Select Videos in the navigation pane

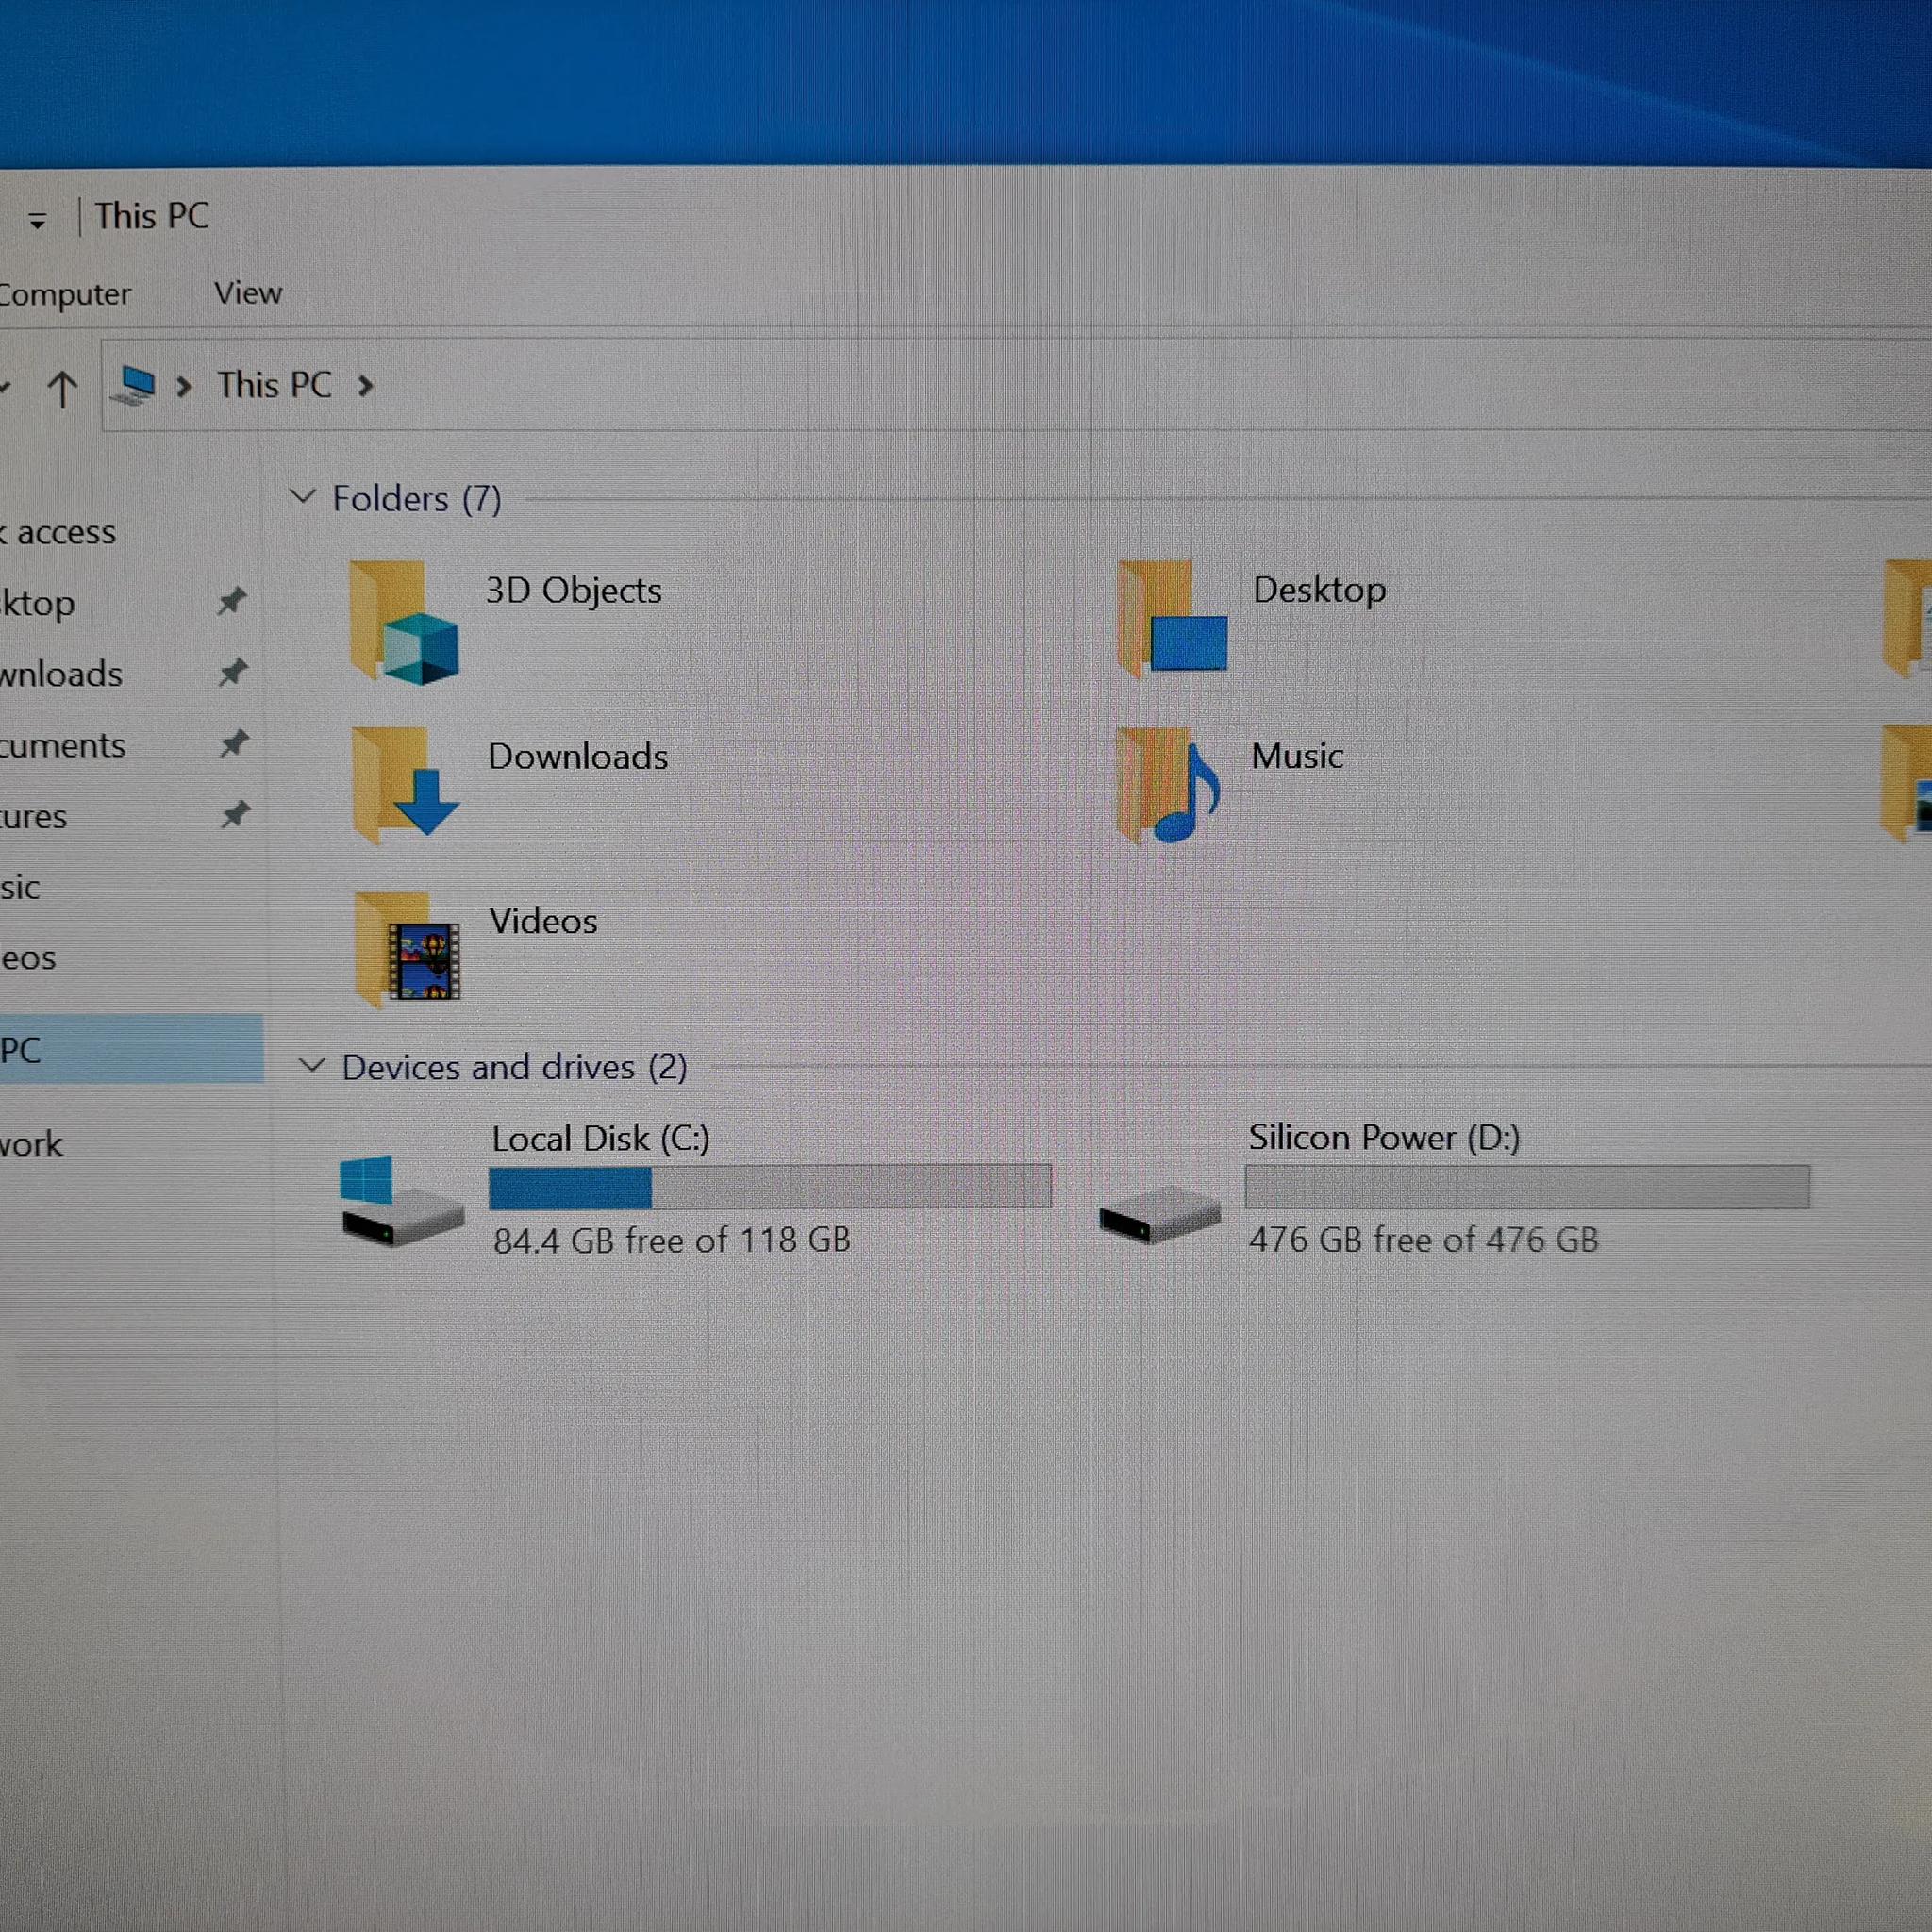coord(28,958)
